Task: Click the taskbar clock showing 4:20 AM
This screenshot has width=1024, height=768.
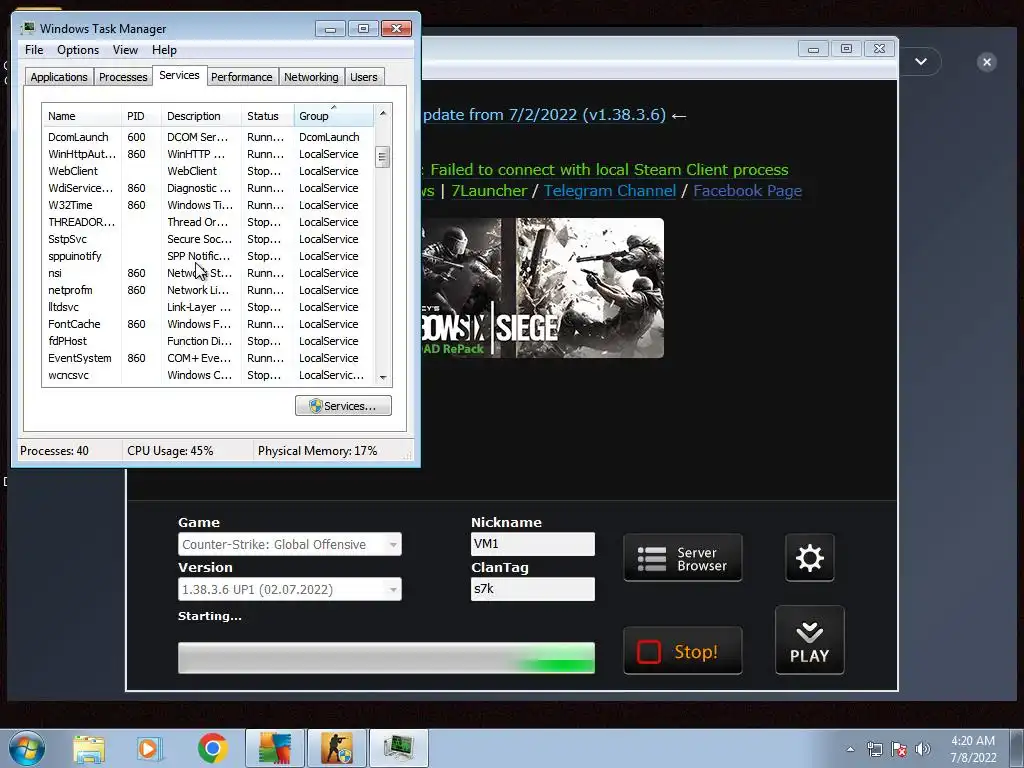Action: (973, 749)
